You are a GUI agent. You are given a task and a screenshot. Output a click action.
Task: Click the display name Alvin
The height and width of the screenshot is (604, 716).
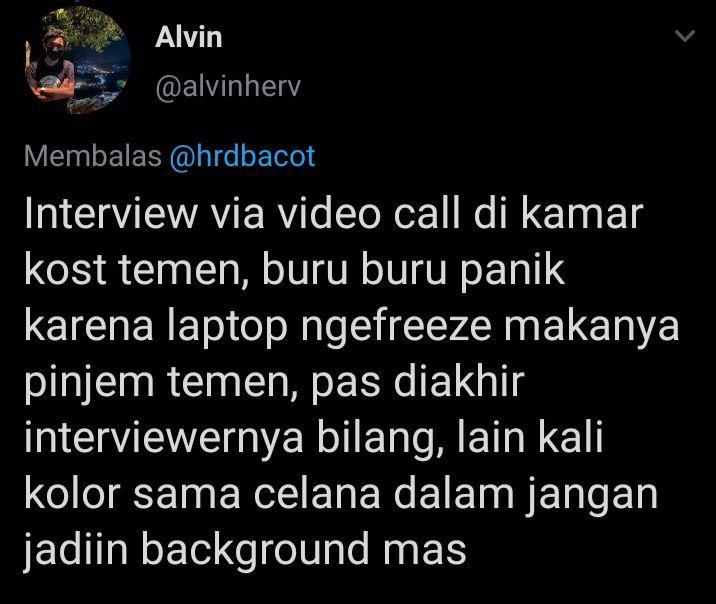(189, 37)
